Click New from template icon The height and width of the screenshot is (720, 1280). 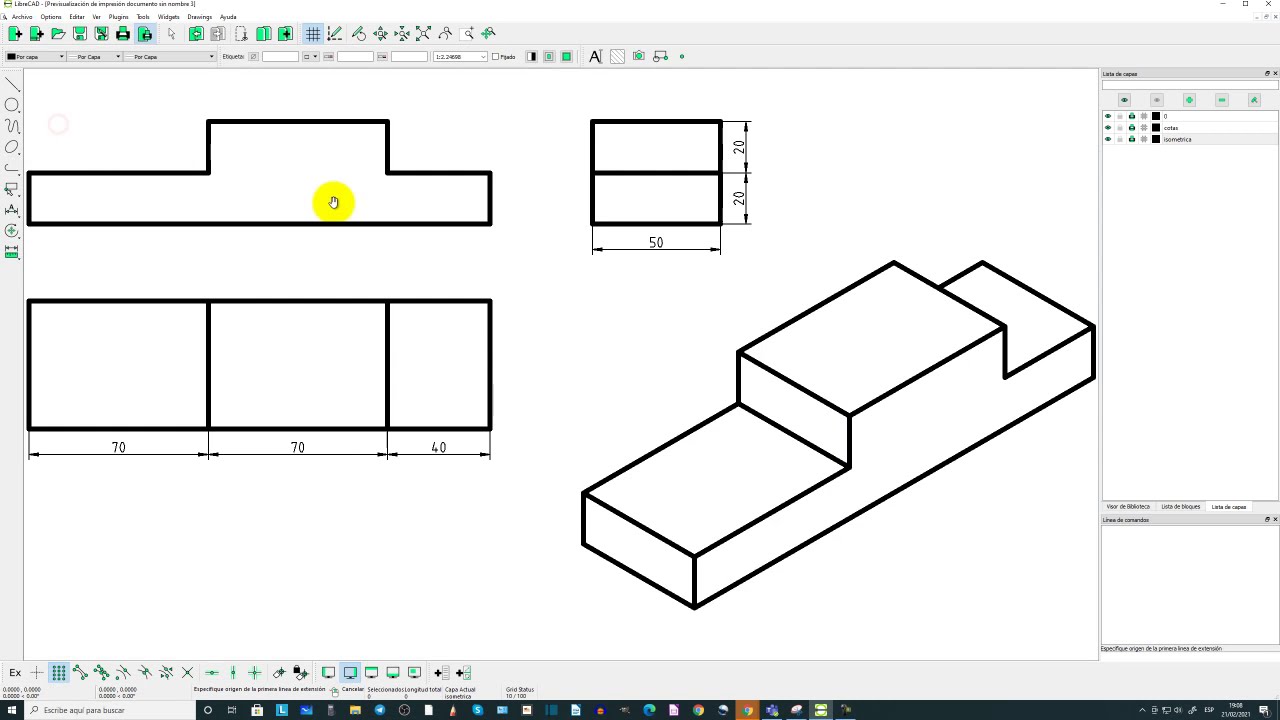(36, 34)
